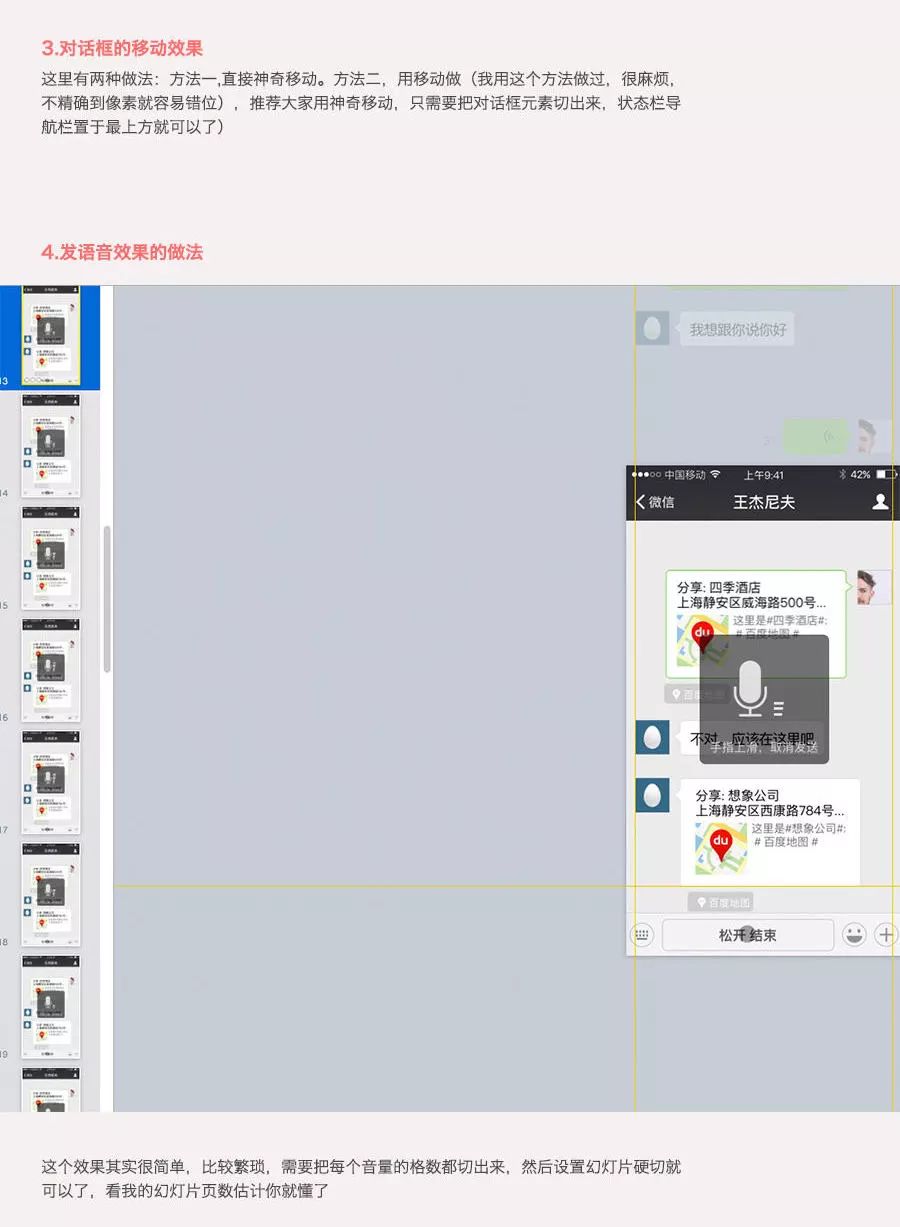Tap the keyboard toggle icon beside 松开 结束

[x=642, y=935]
